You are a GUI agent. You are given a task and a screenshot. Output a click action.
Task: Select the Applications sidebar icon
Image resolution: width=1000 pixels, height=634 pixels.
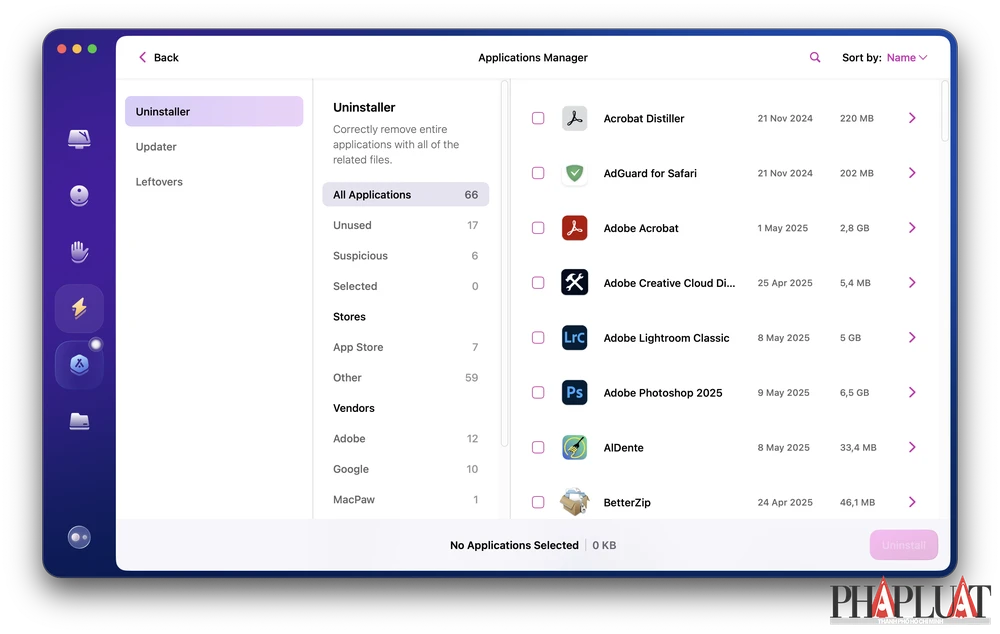[79, 365]
